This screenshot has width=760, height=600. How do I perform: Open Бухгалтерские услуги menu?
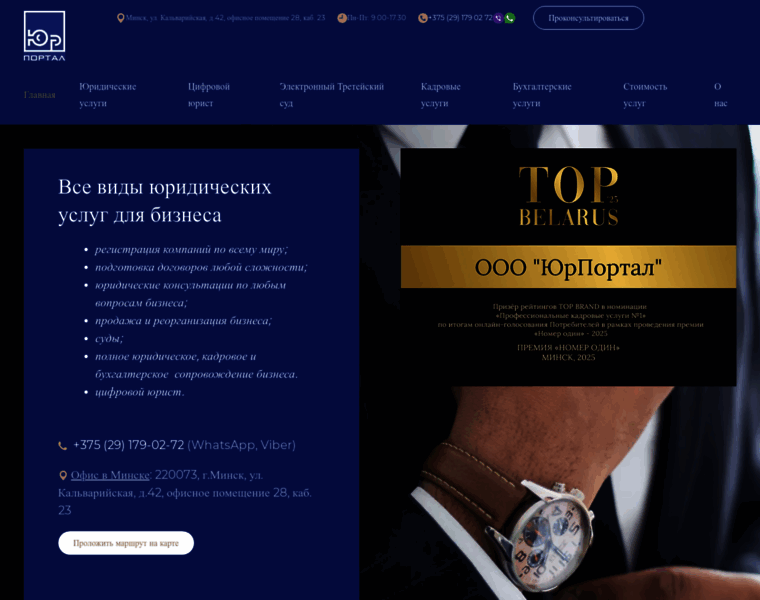pos(542,95)
